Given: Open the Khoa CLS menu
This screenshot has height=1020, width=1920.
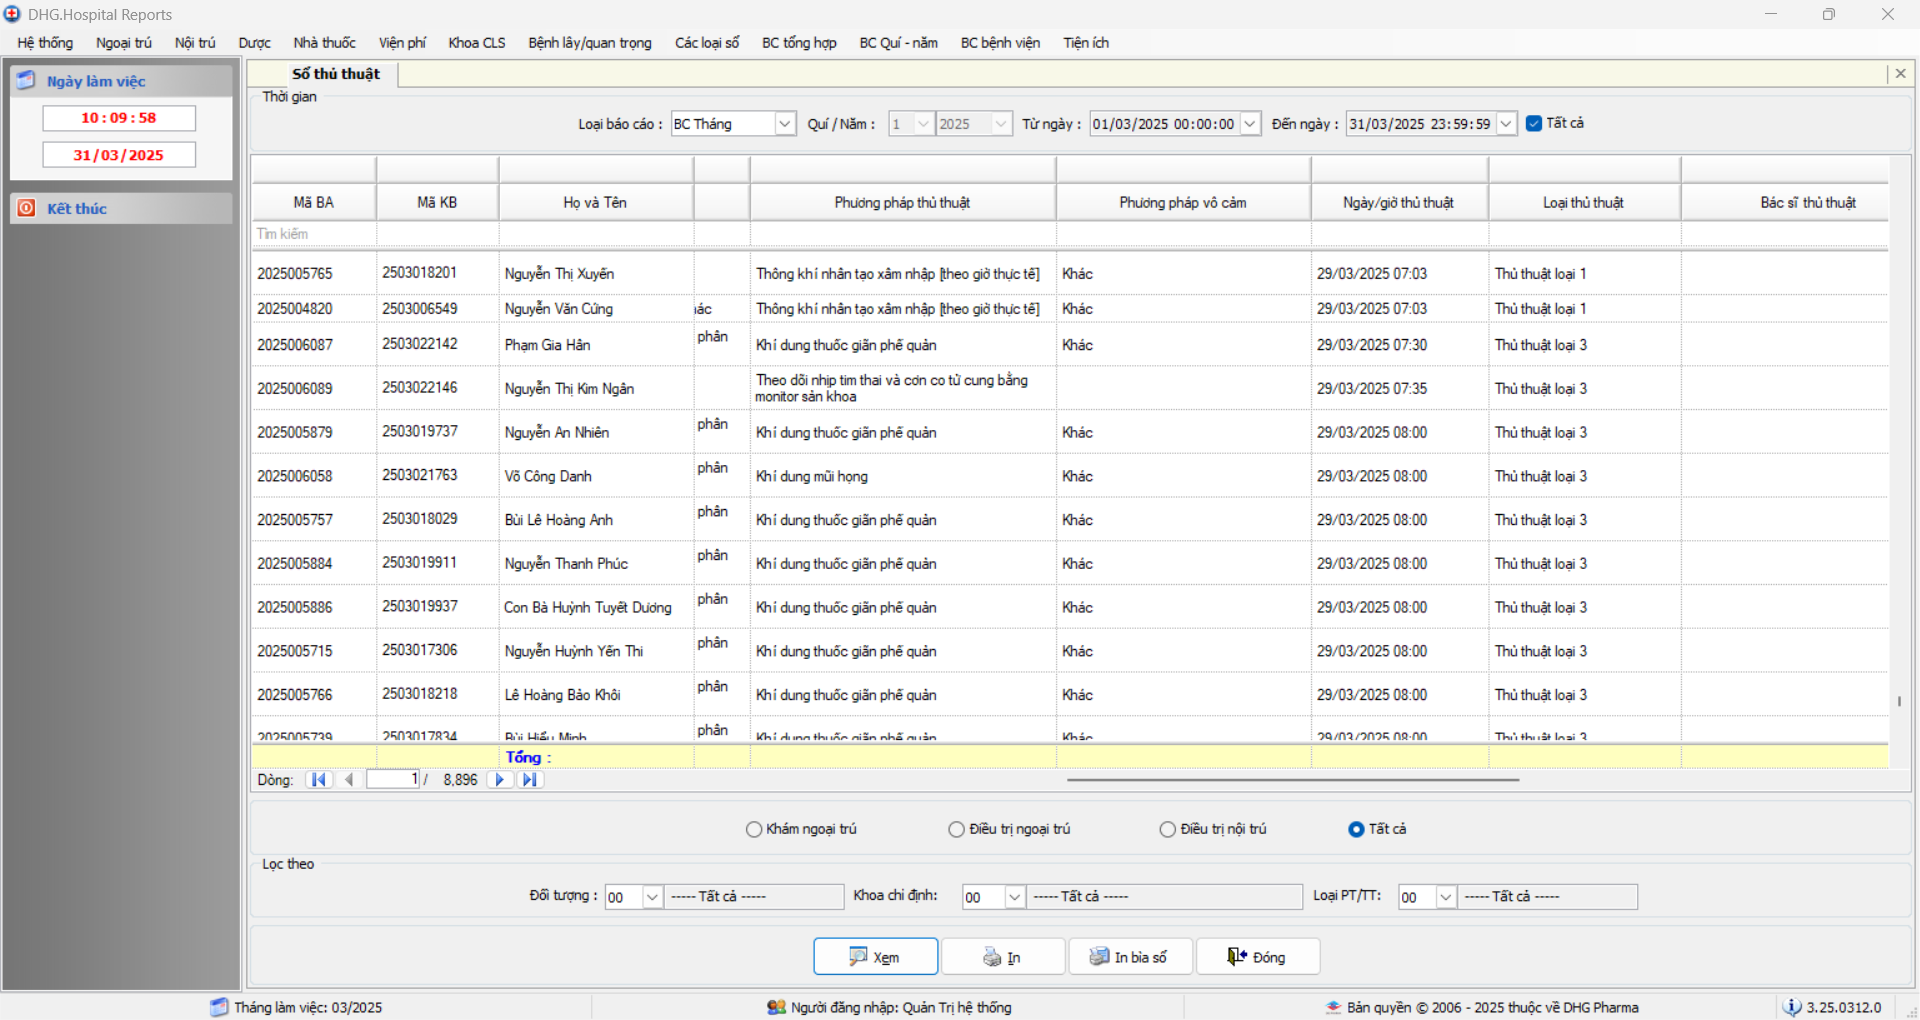Looking at the screenshot, I should pos(477,43).
